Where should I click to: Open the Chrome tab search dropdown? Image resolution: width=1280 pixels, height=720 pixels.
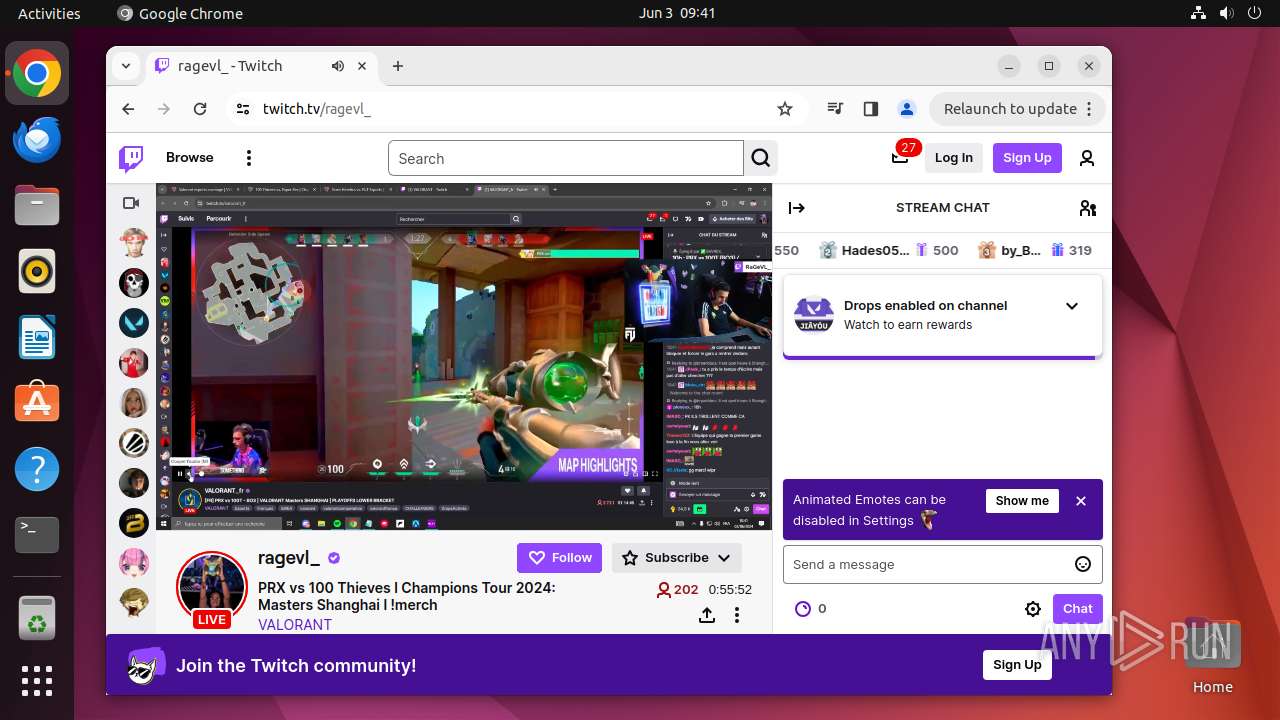pos(126,66)
